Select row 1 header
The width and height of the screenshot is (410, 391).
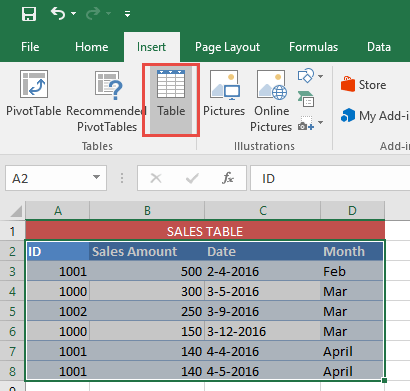(x=13, y=231)
